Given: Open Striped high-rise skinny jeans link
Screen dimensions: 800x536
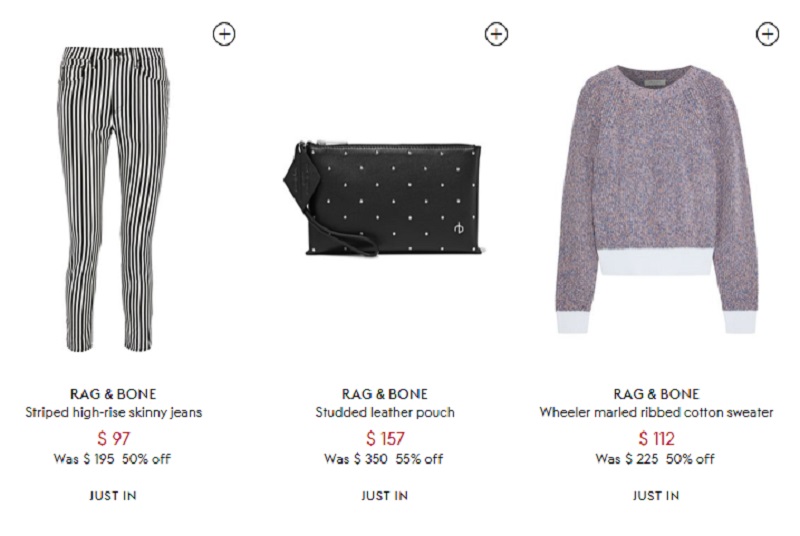Looking at the screenshot, I should (x=113, y=412).
